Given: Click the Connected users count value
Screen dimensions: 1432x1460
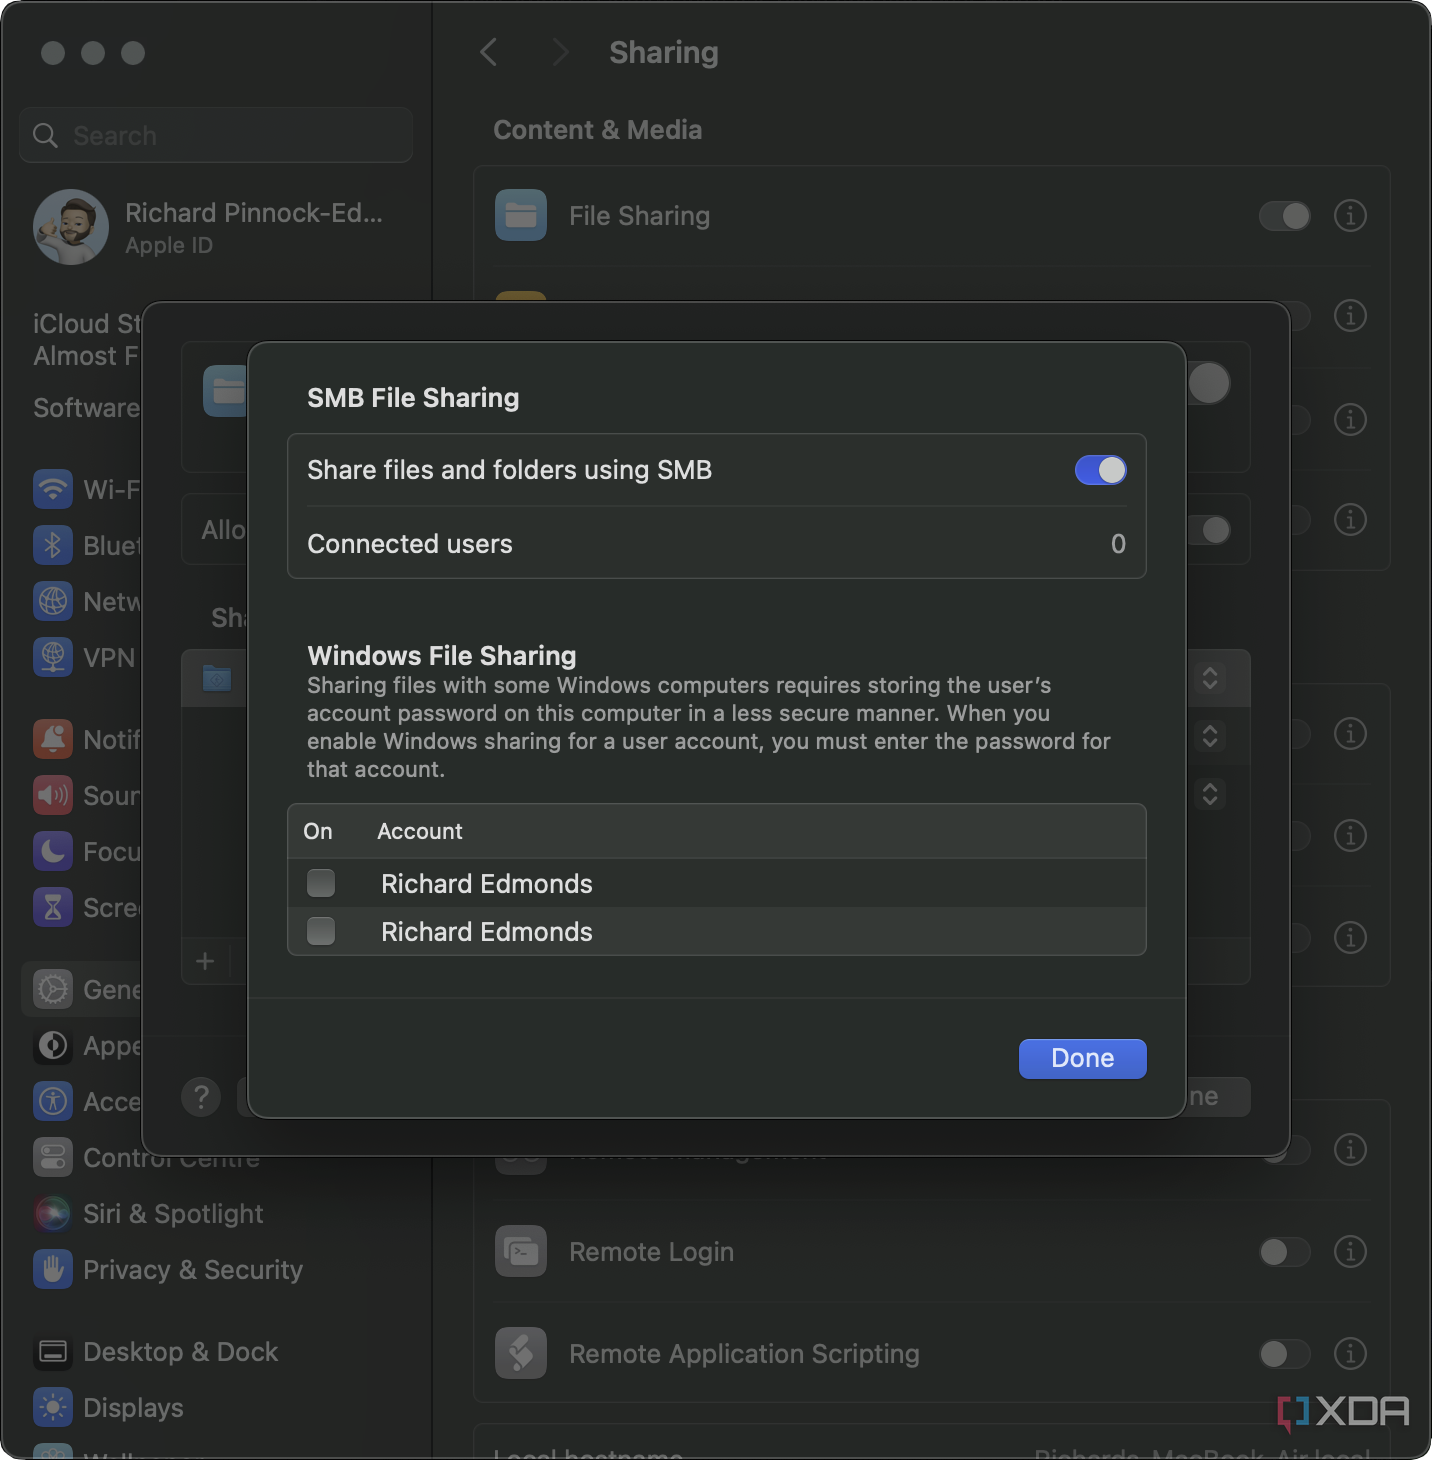Looking at the screenshot, I should [1118, 543].
